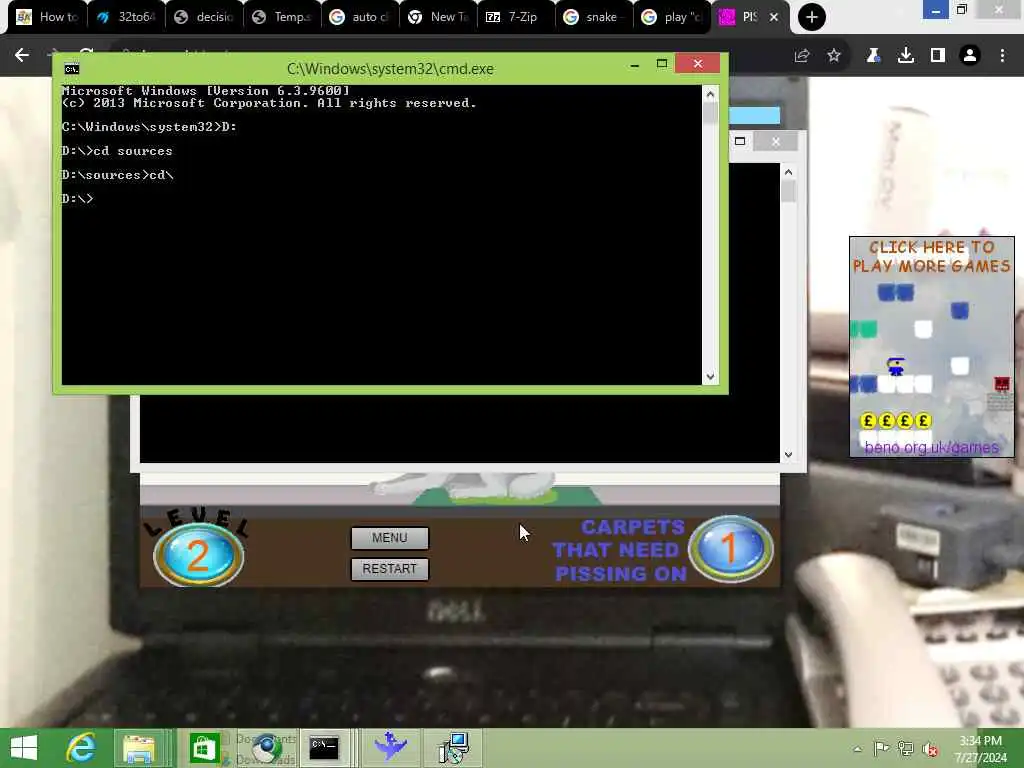This screenshot has width=1024, height=768.
Task: Open the Action Center flag icon
Action: (881, 748)
